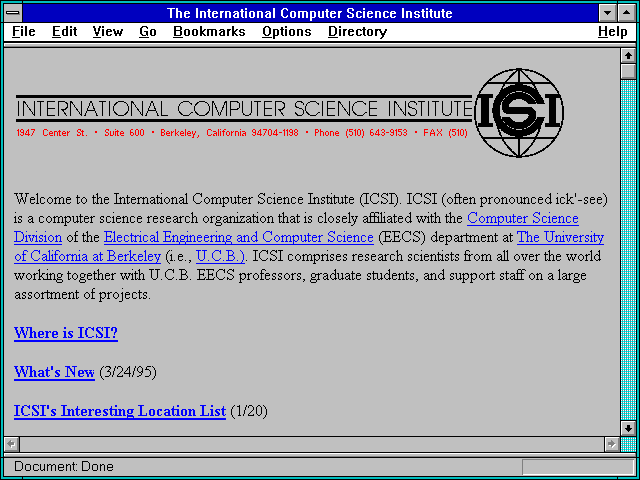Click vertical scrollbar up arrow
Screen dimensions: 640x480
[628, 56]
